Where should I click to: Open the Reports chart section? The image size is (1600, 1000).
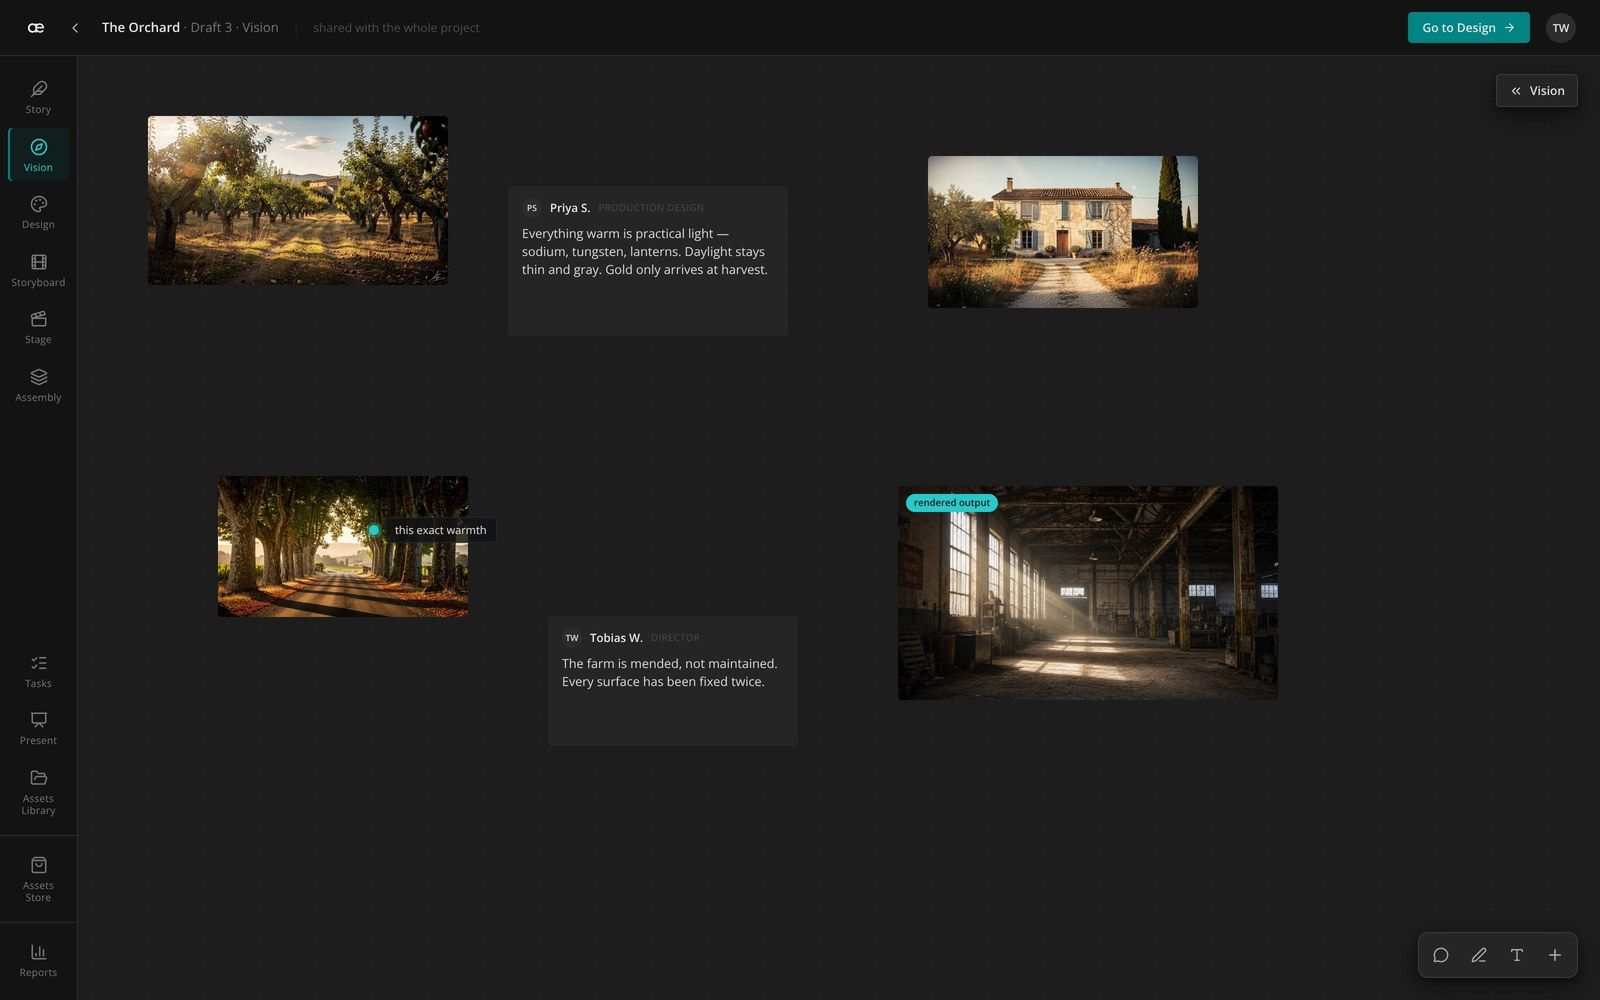coord(38,960)
